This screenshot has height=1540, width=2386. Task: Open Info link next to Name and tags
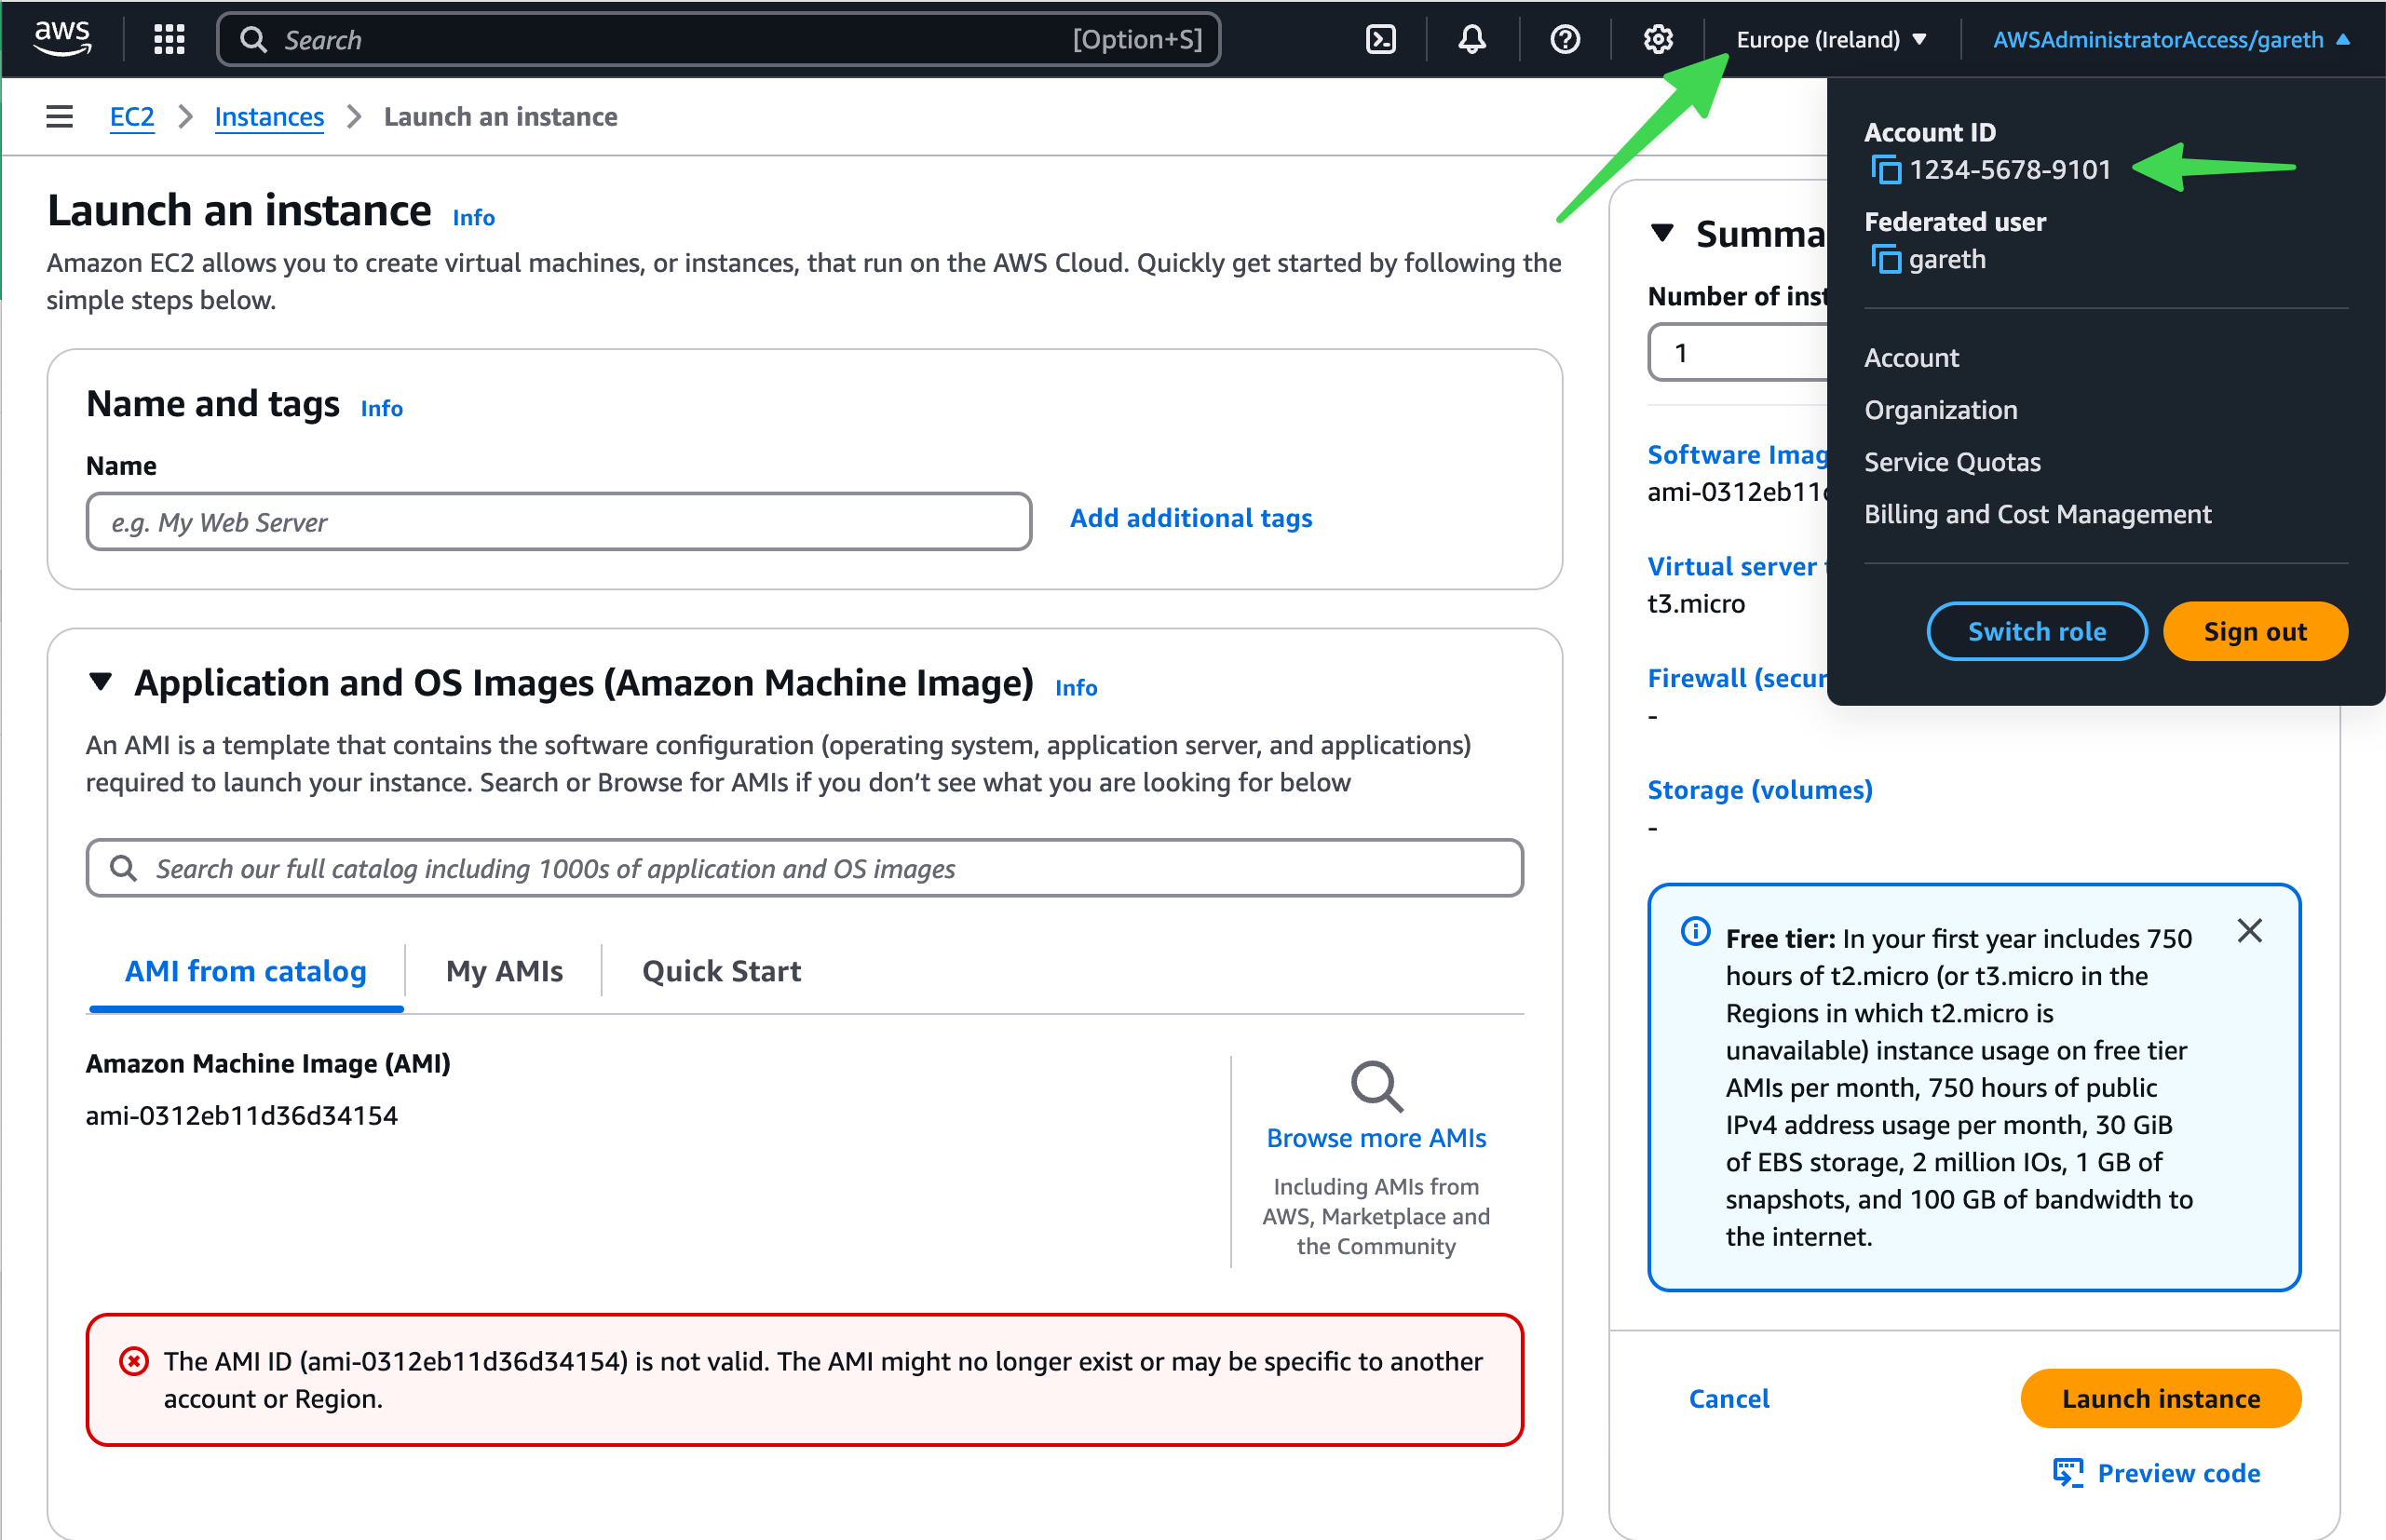pyautogui.click(x=382, y=408)
